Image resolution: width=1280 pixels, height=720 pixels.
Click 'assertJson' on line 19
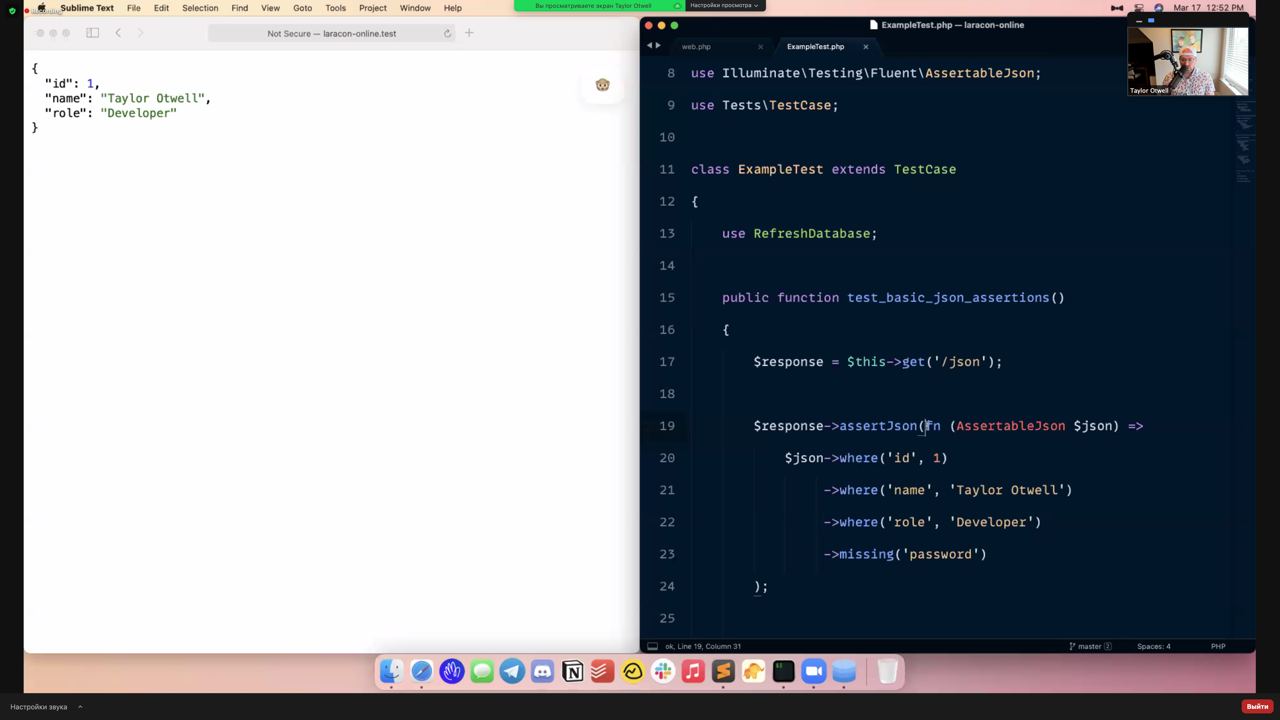878,426
